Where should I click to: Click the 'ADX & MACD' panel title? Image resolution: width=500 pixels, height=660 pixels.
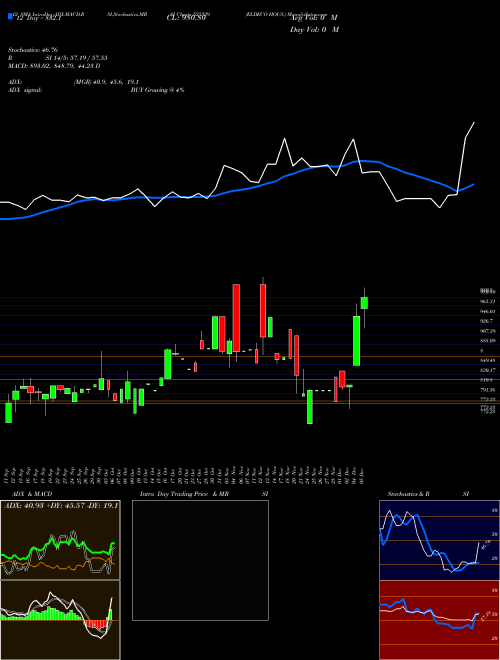click(x=32, y=494)
